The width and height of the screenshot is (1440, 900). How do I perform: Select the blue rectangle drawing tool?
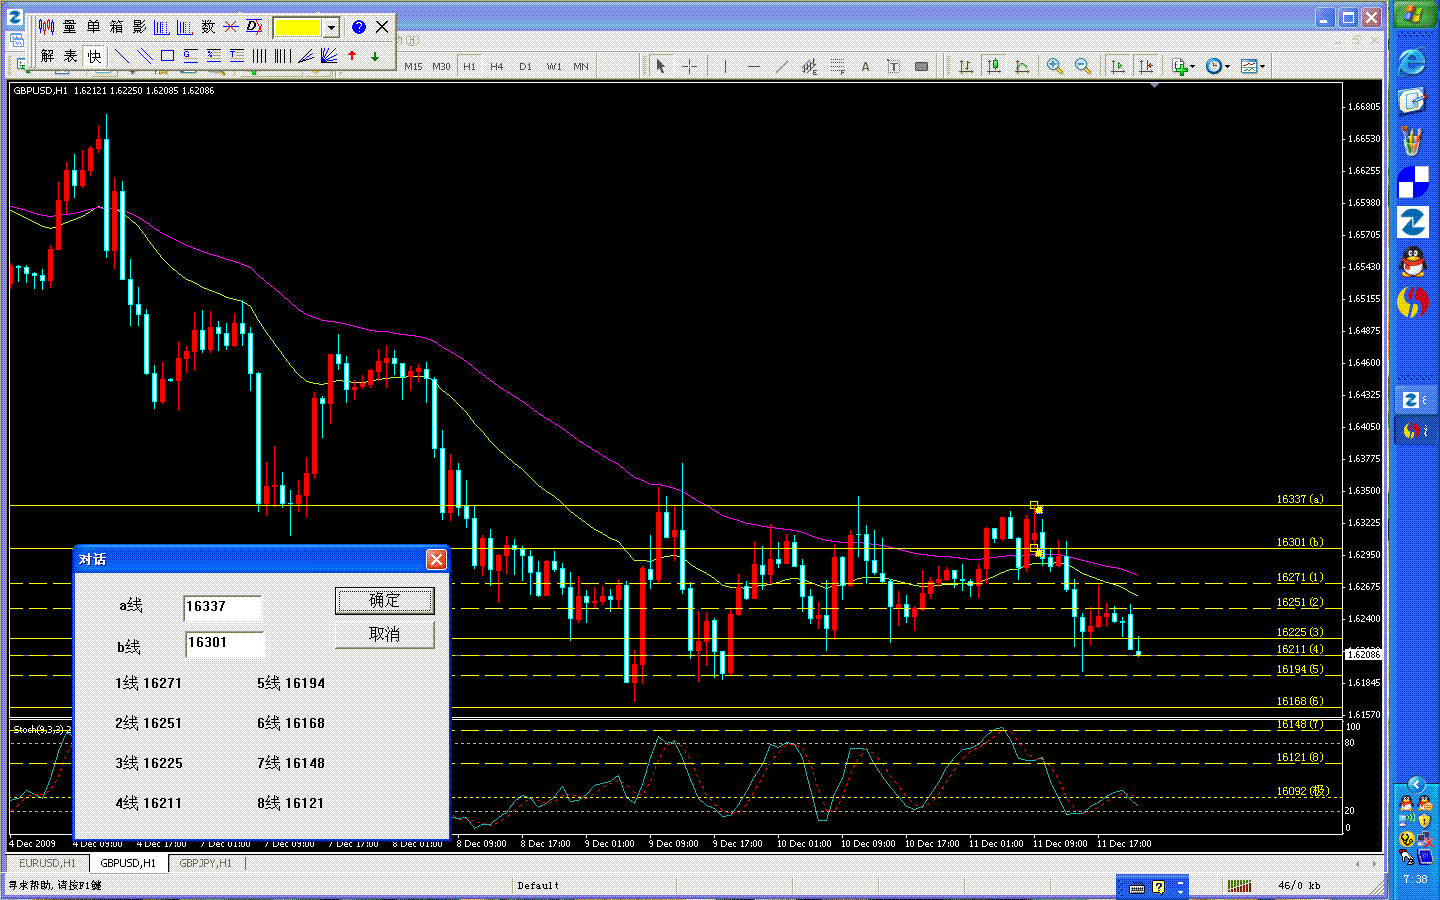tap(168, 56)
